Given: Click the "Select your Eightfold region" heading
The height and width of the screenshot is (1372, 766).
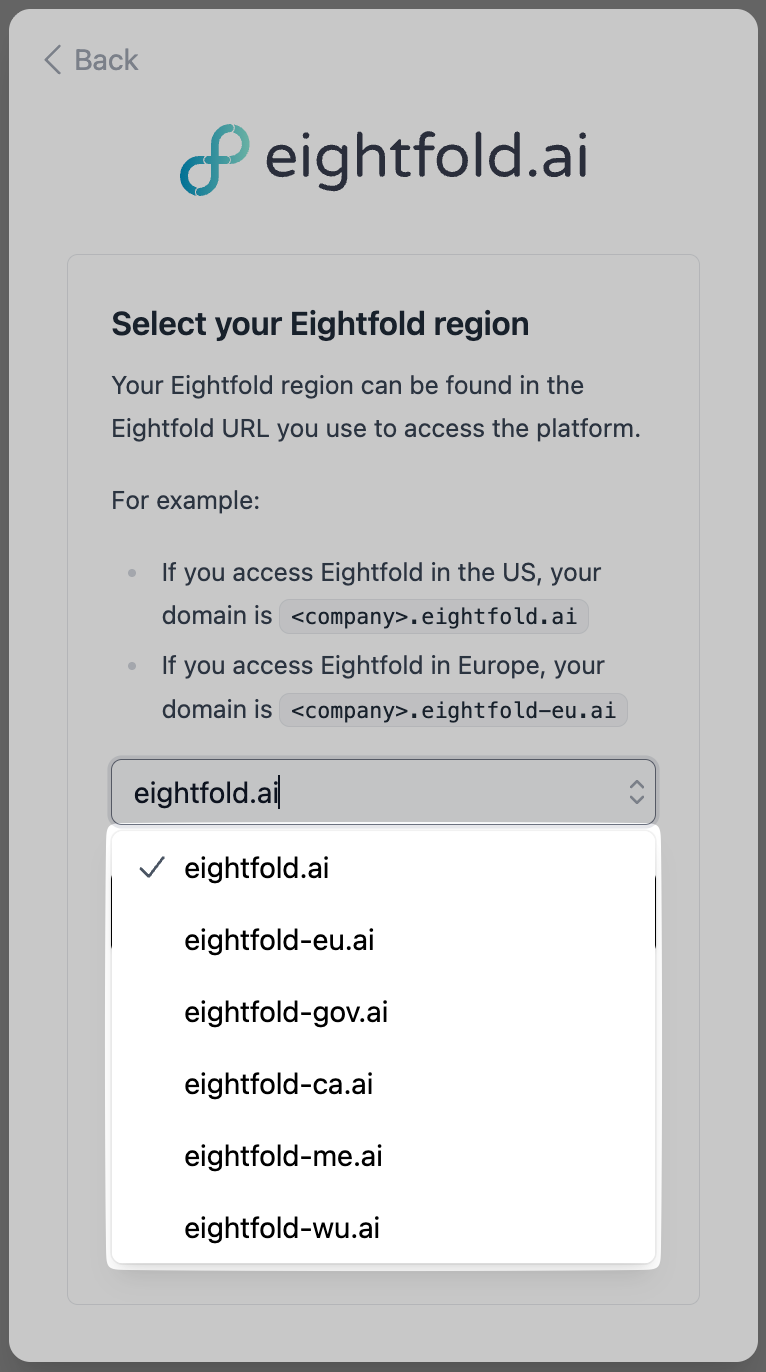Looking at the screenshot, I should [320, 324].
